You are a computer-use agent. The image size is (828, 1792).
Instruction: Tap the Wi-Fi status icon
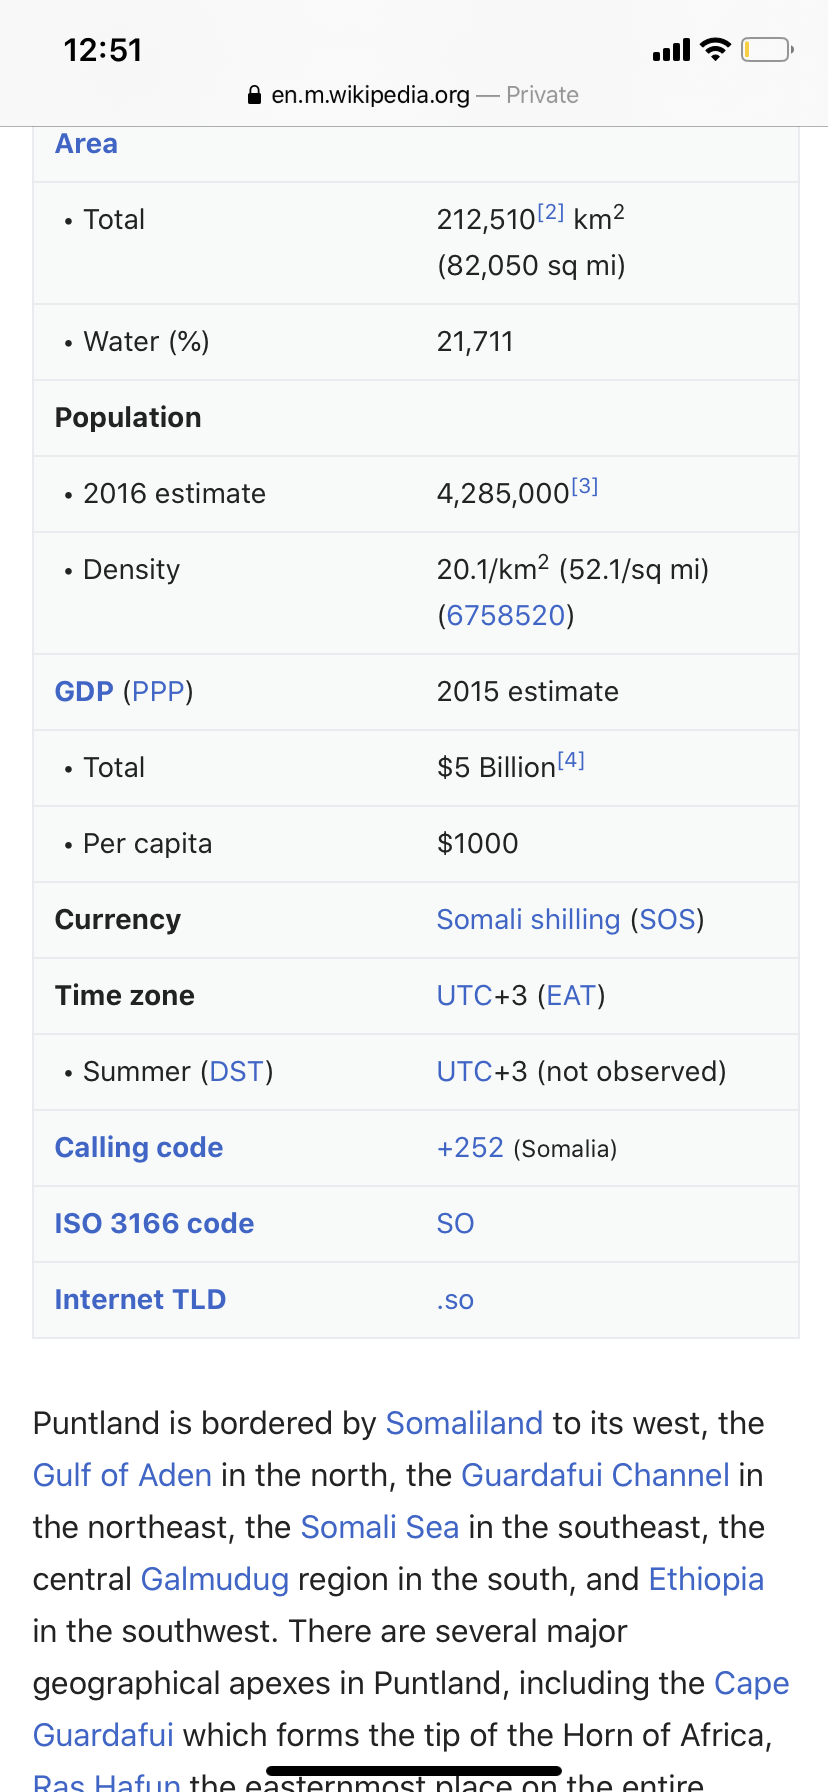click(715, 49)
